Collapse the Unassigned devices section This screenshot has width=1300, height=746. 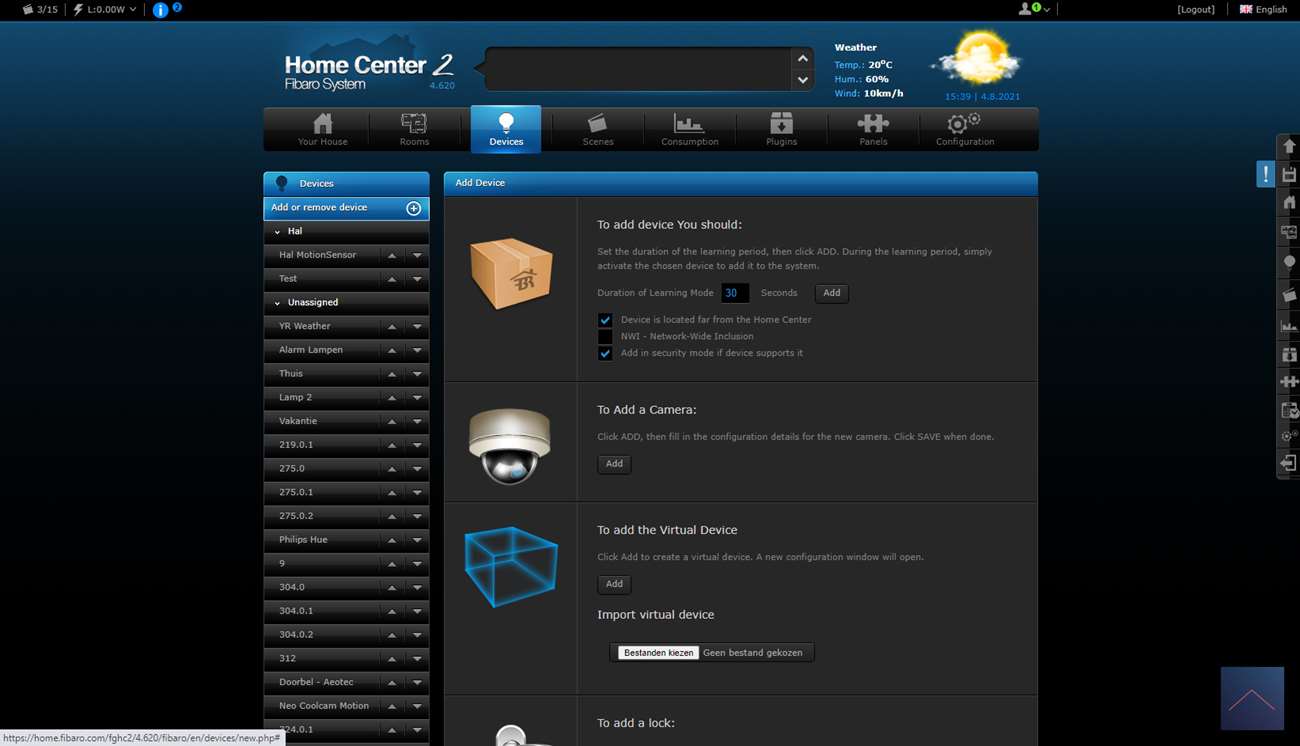click(277, 303)
